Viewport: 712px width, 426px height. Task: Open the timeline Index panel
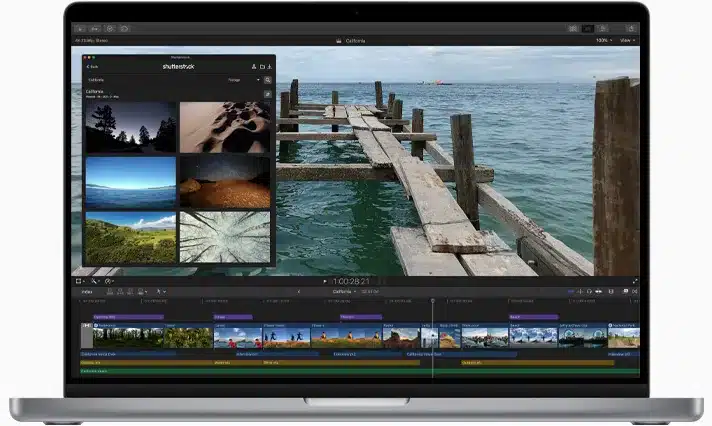pyautogui.click(x=87, y=292)
